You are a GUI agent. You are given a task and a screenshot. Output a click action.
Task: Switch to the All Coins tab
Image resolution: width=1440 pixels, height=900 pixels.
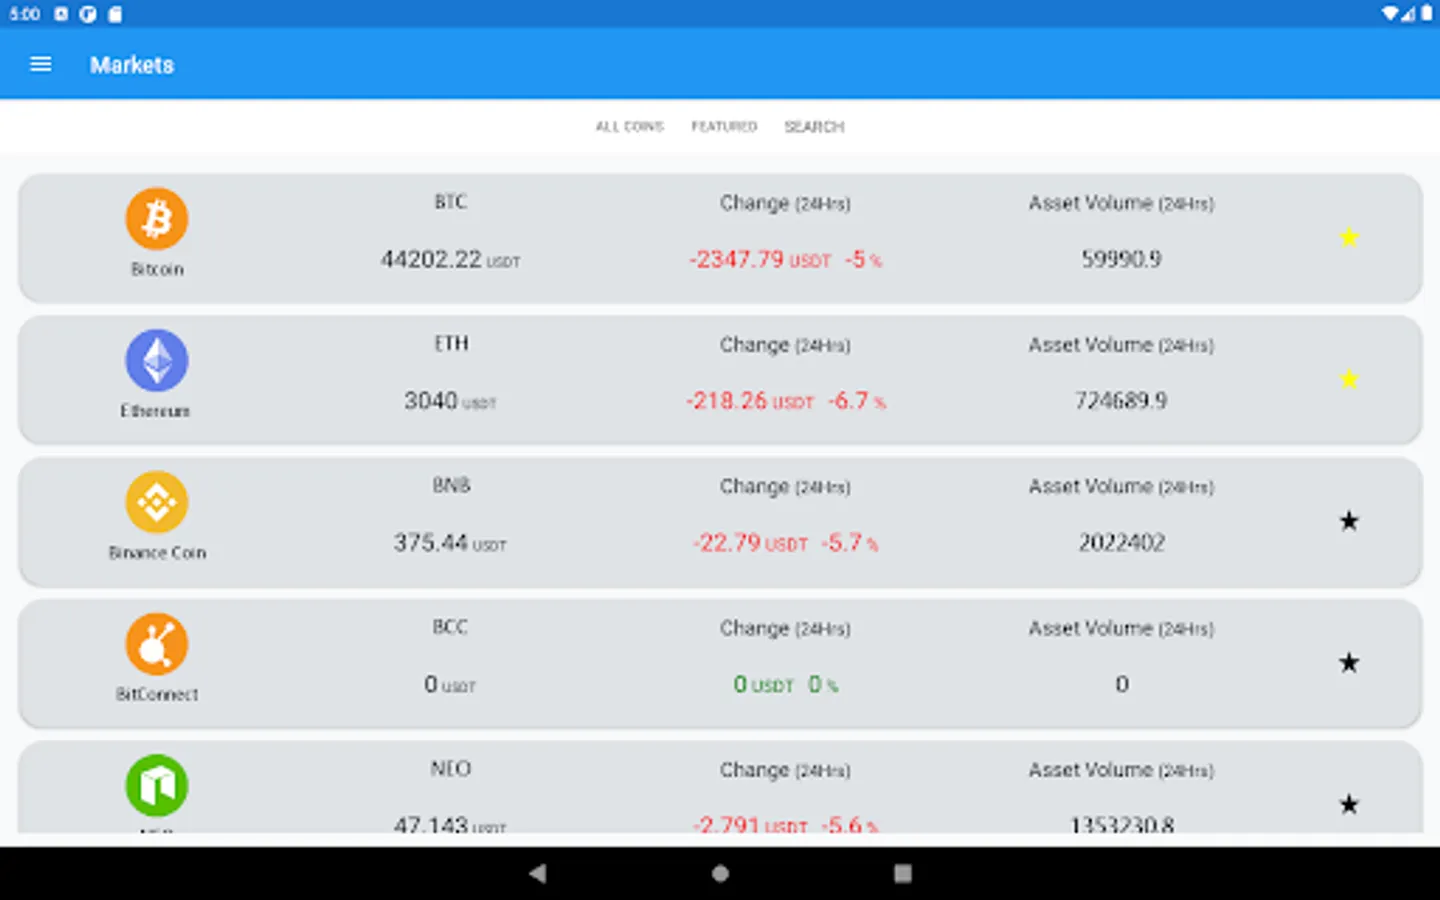point(630,127)
